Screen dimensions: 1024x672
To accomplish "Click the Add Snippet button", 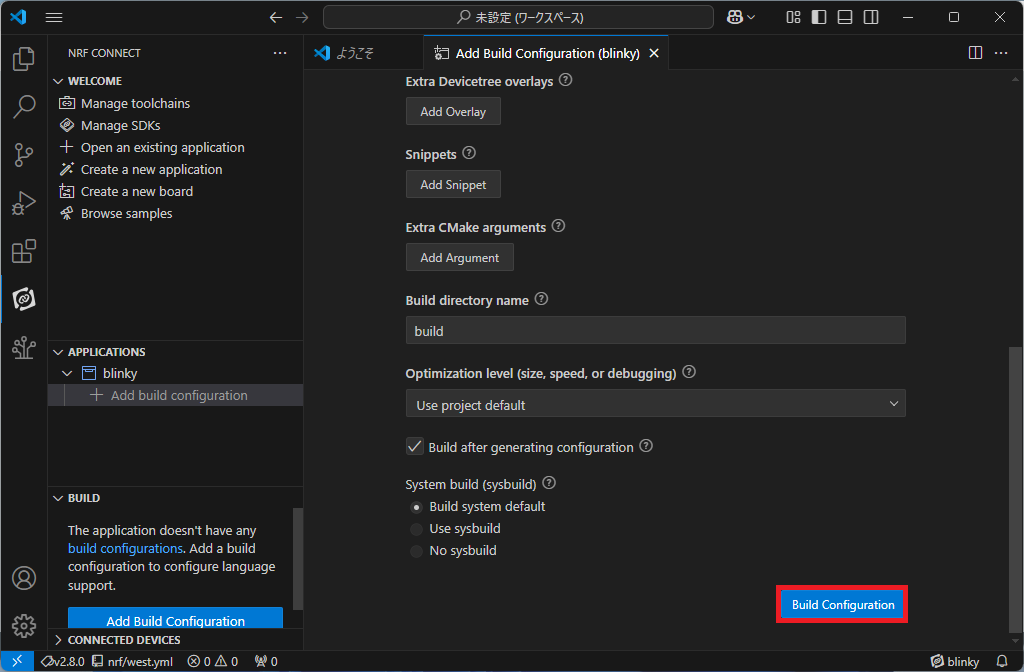I will tap(453, 185).
